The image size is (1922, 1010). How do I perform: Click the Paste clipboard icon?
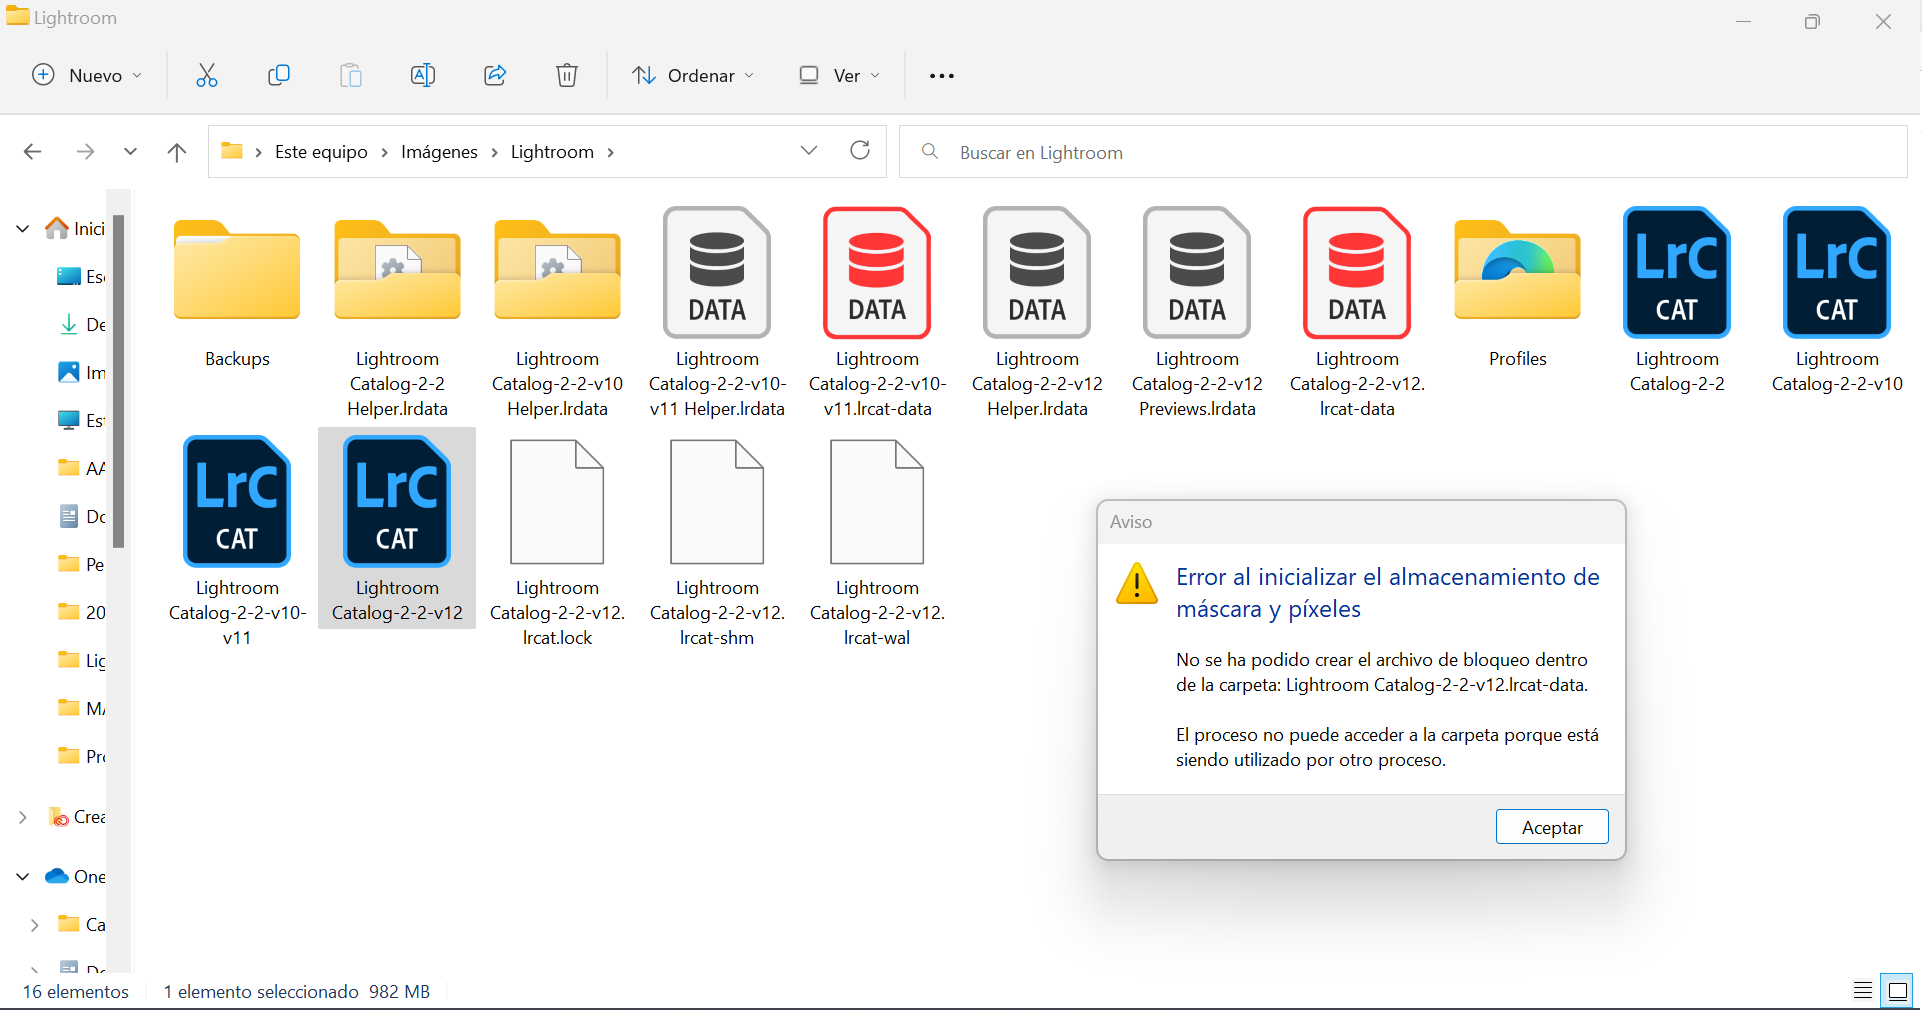click(x=351, y=75)
